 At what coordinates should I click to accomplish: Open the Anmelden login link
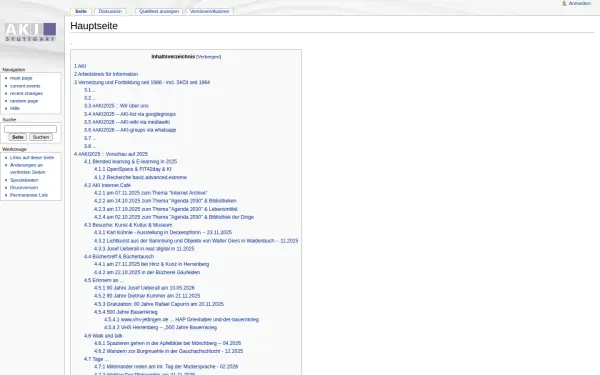click(x=579, y=3)
